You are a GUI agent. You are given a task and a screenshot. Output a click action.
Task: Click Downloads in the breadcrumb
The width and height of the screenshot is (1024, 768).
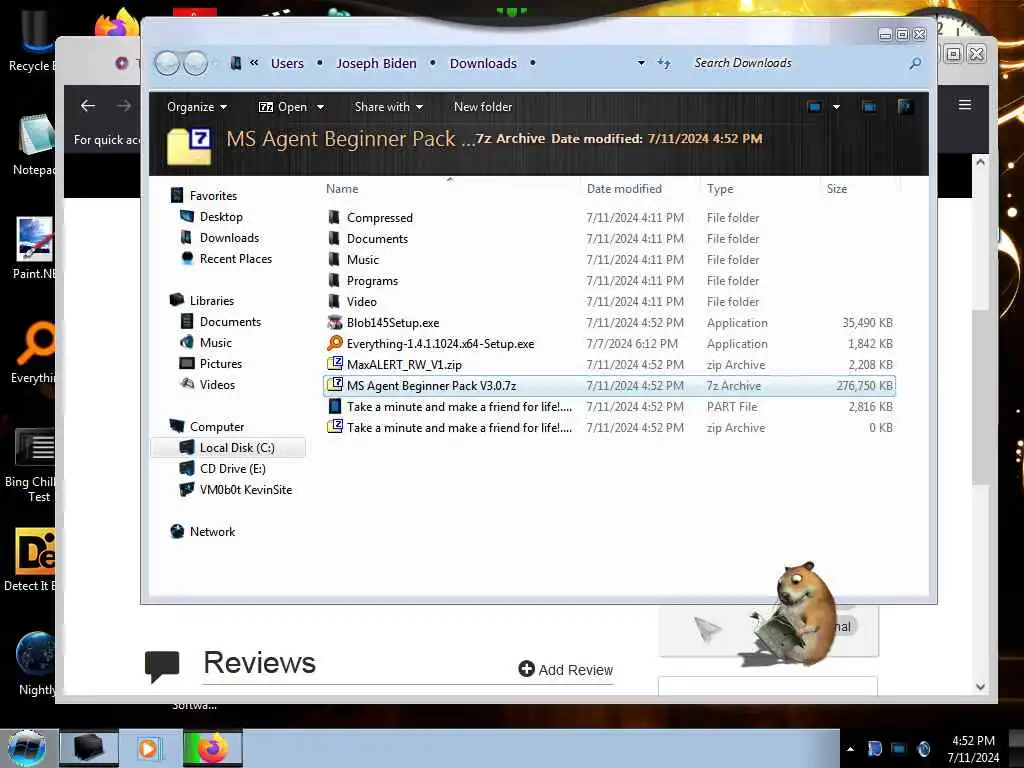point(483,63)
